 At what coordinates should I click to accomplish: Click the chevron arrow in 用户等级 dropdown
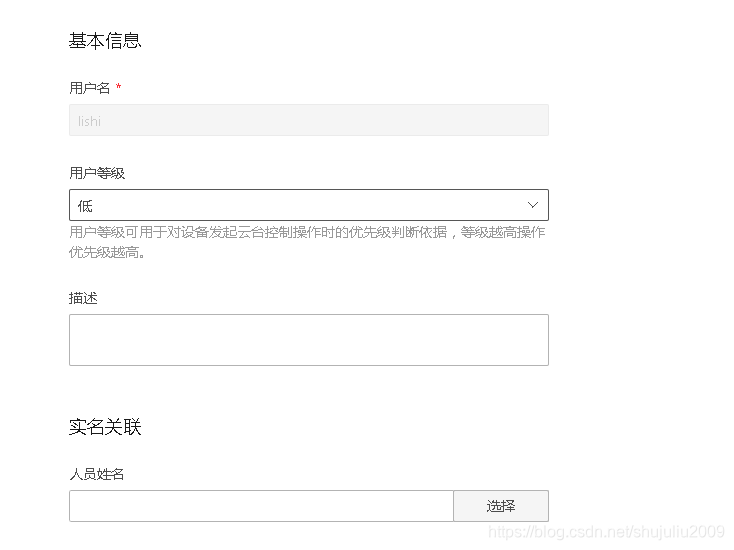tap(532, 205)
